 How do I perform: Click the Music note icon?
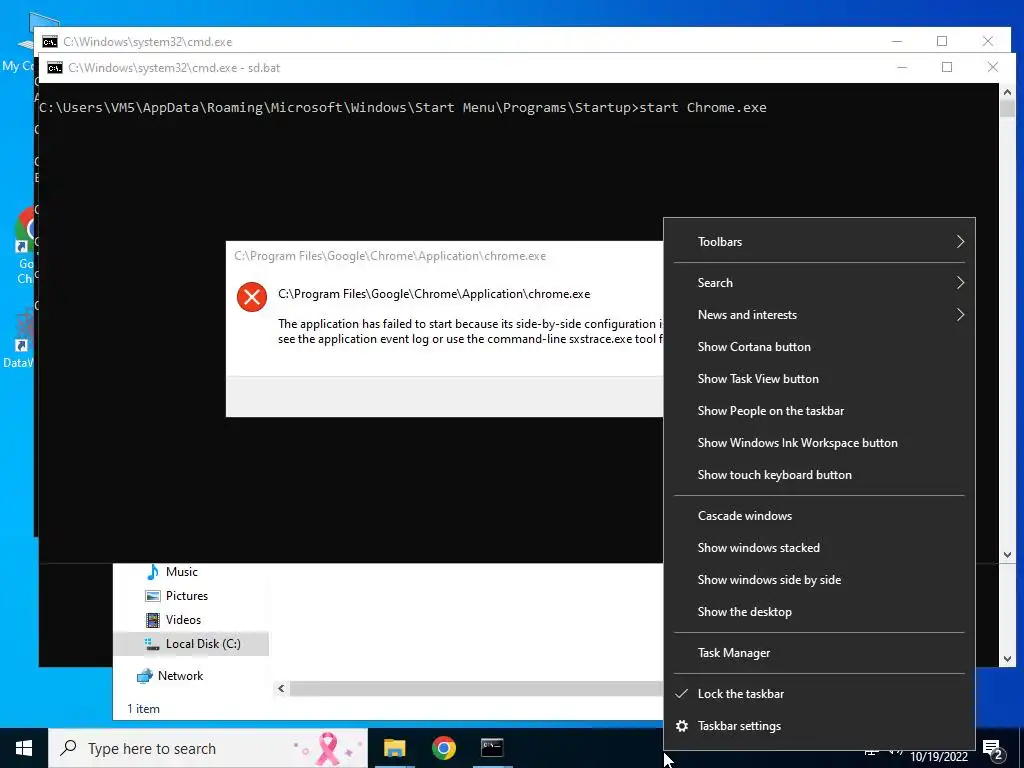[x=153, y=572]
